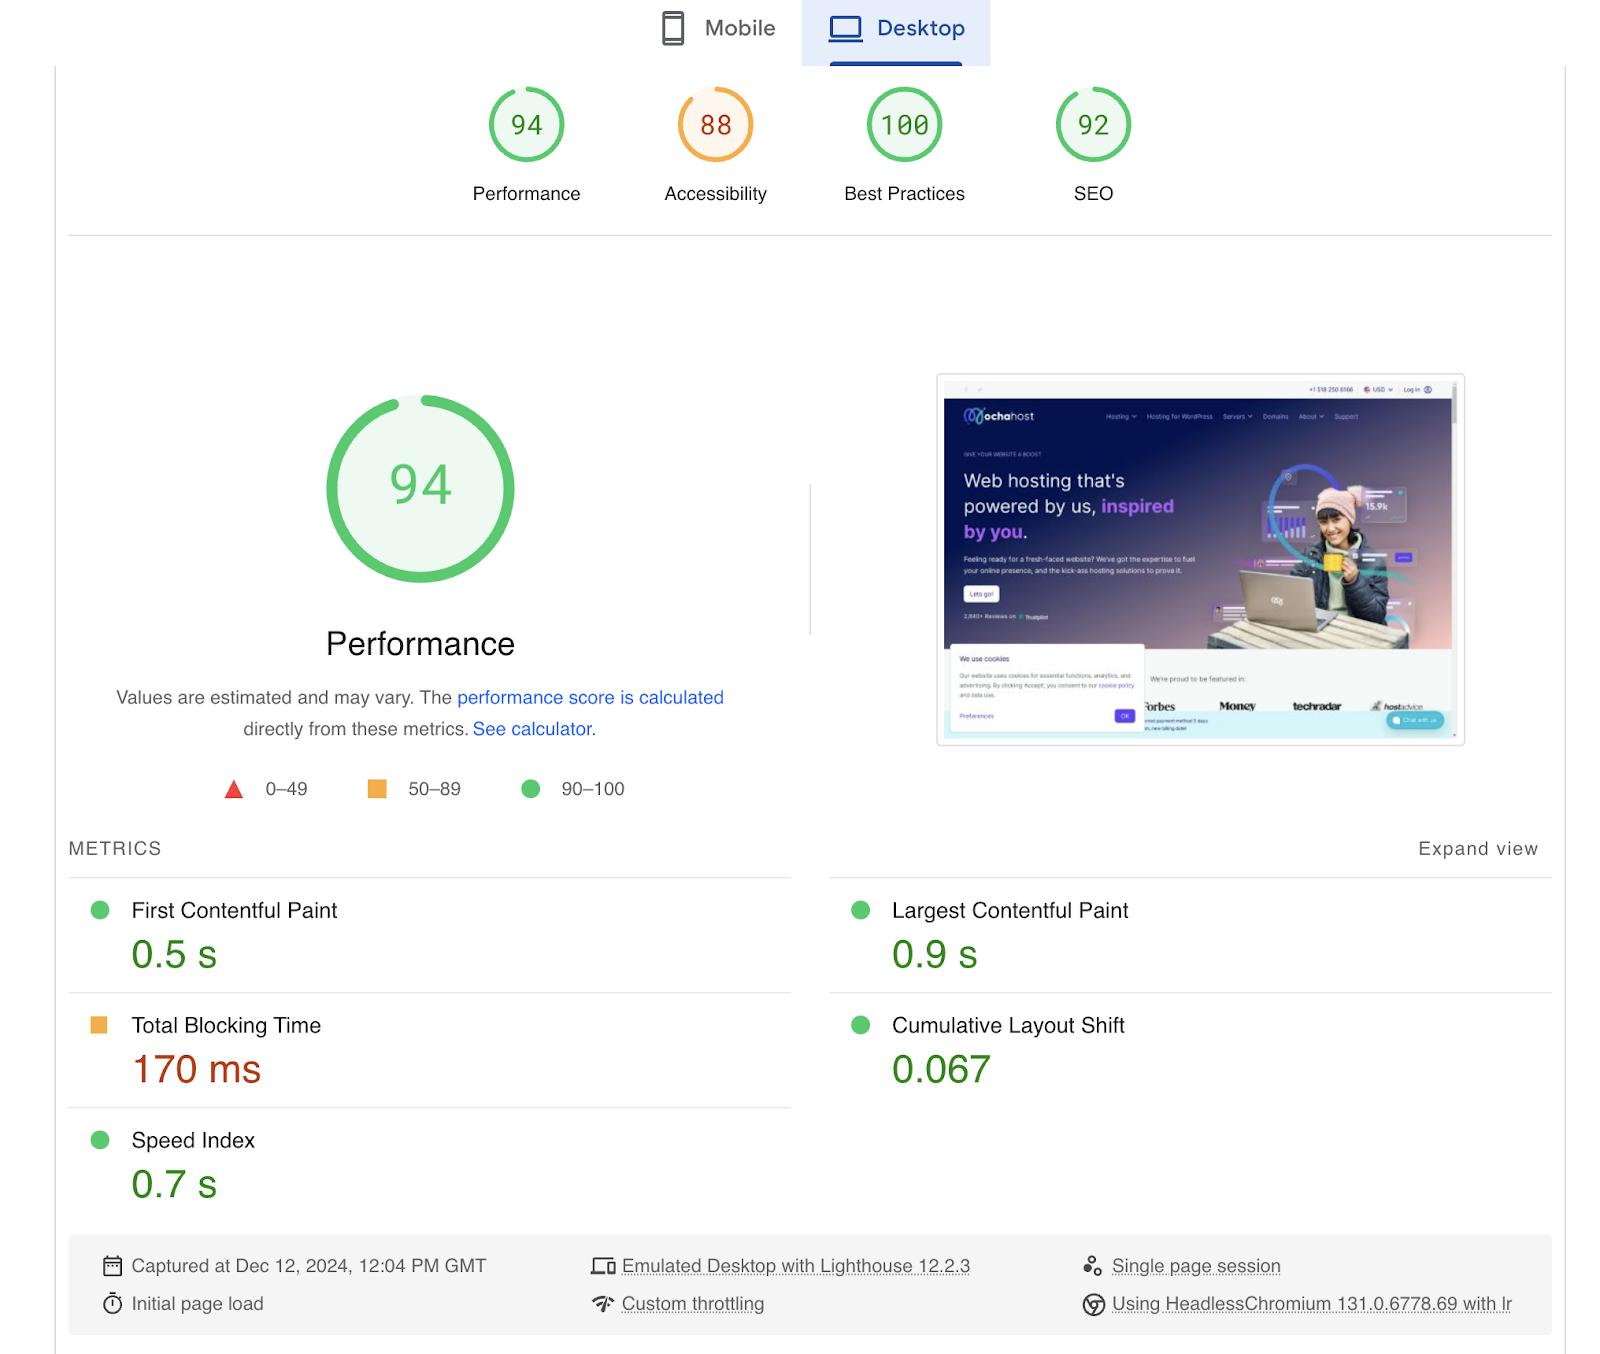Click the orange square beside Total Blocking Time
The width and height of the screenshot is (1600, 1354).
[99, 1025]
